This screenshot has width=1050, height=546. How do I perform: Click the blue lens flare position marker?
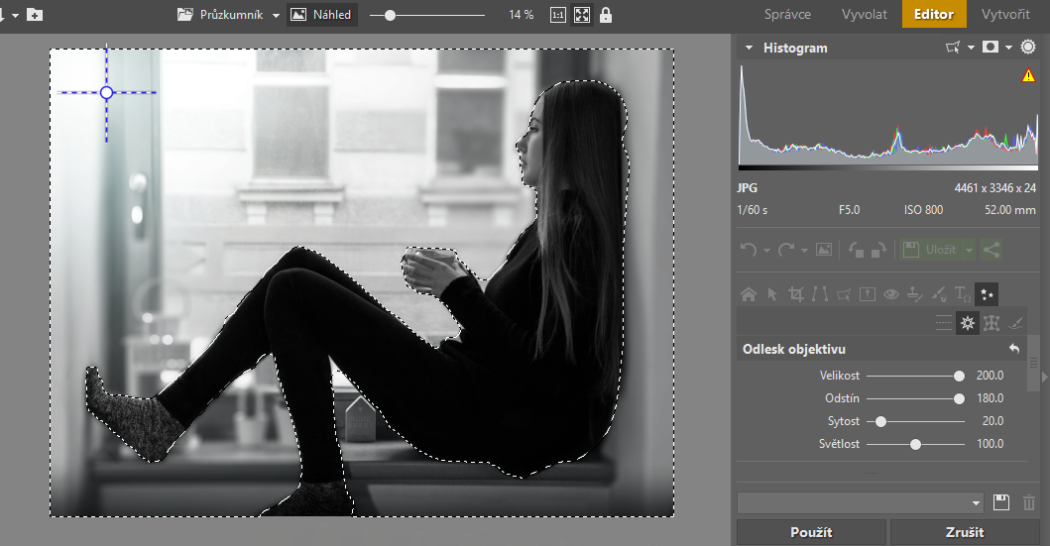(x=106, y=93)
